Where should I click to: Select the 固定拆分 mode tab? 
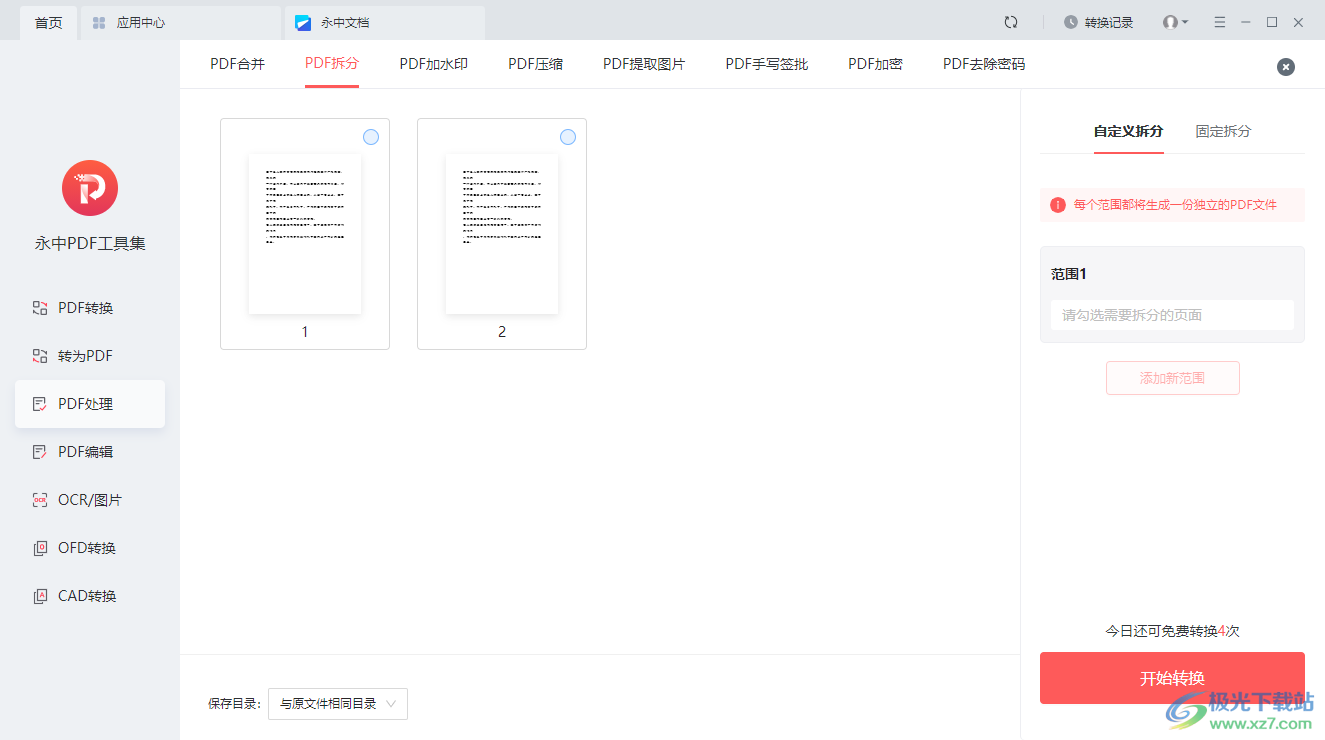tap(1223, 131)
